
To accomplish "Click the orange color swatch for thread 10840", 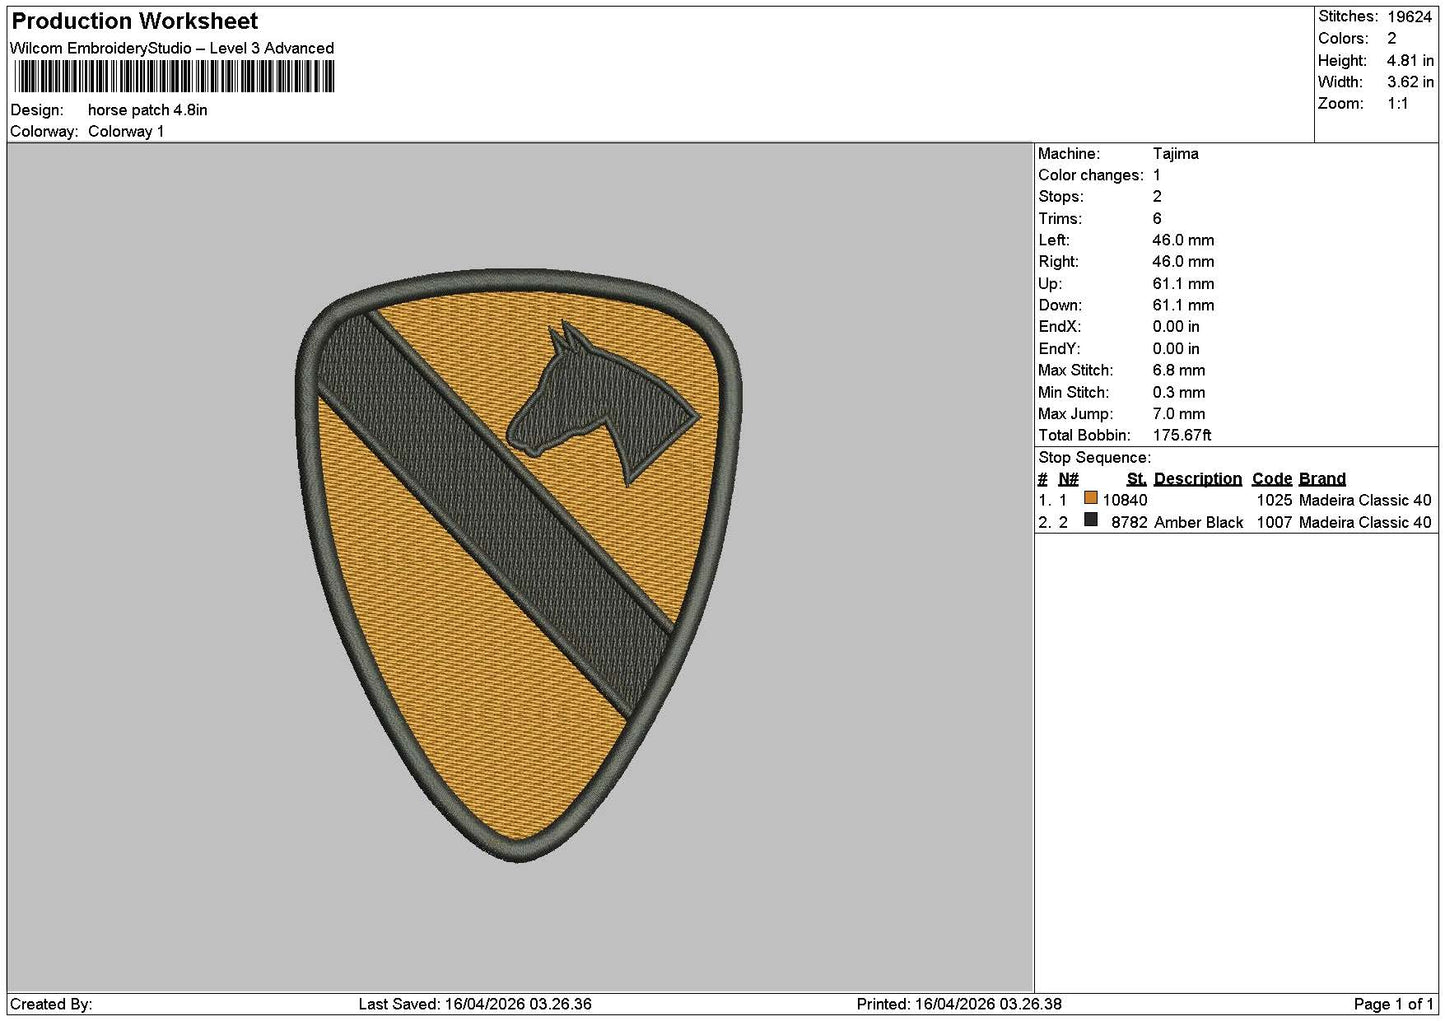I will 1091,498.
